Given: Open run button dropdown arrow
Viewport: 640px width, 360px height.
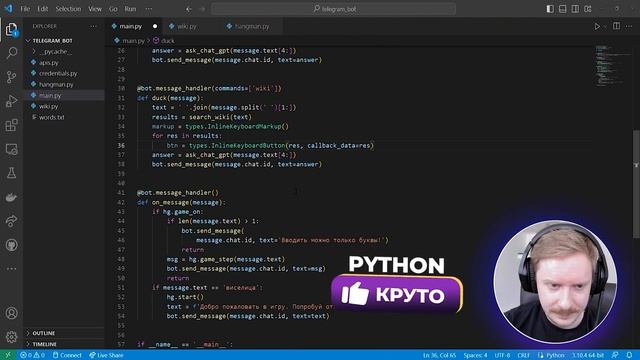Looking at the screenshot, I should (605, 26).
